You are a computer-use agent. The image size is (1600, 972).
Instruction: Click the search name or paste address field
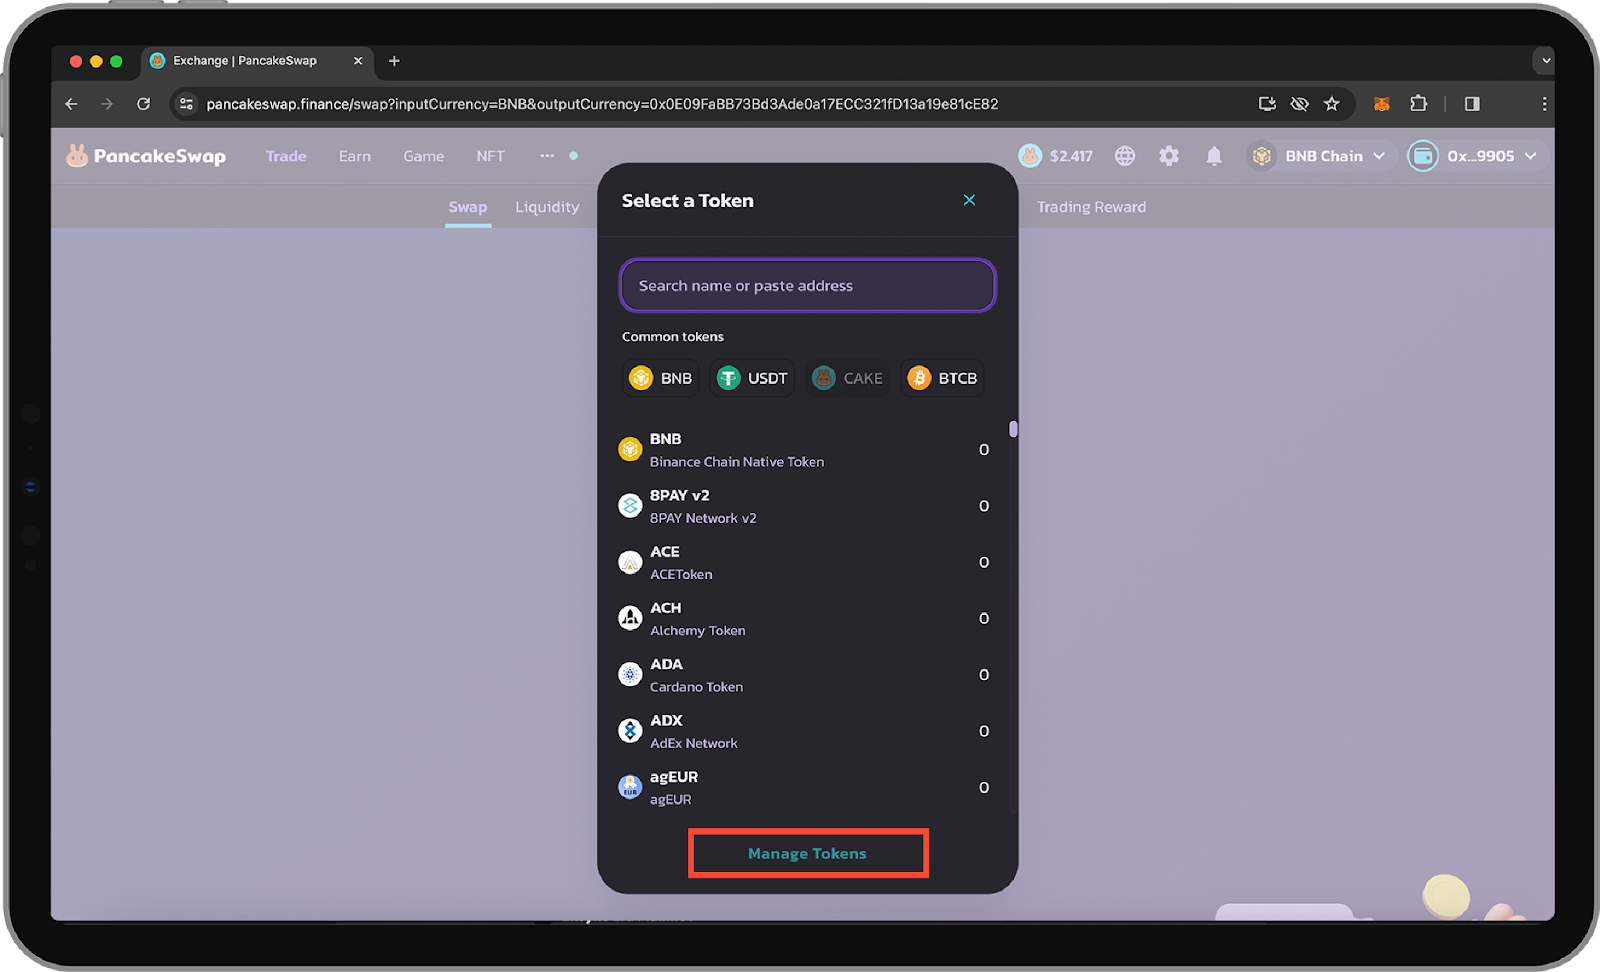(808, 286)
